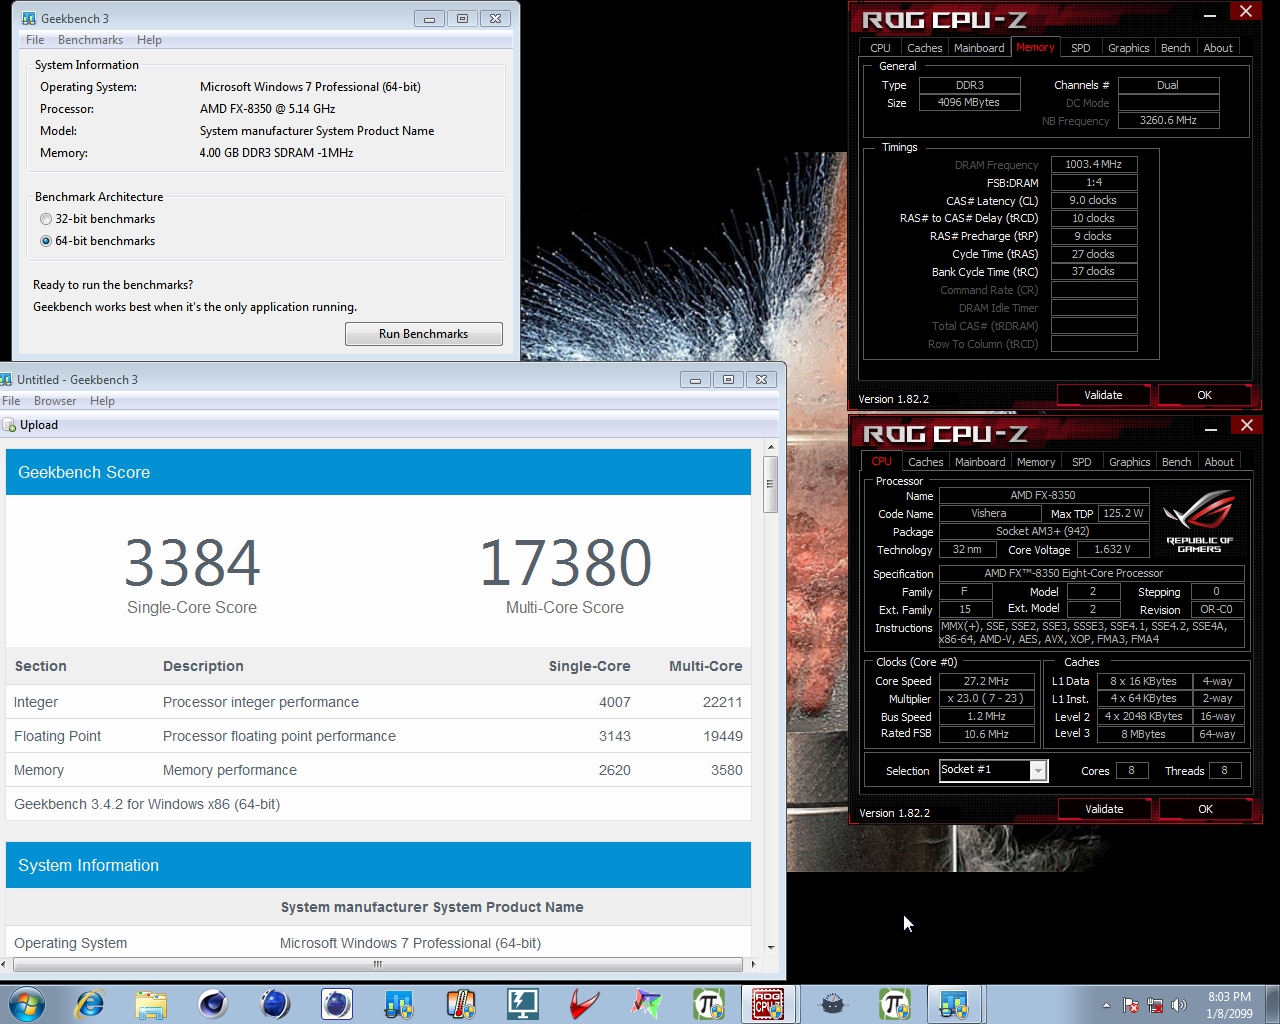Viewport: 1280px width, 1024px height.
Task: Click the framed blue sphere taskbar icon
Action: coord(337,1003)
